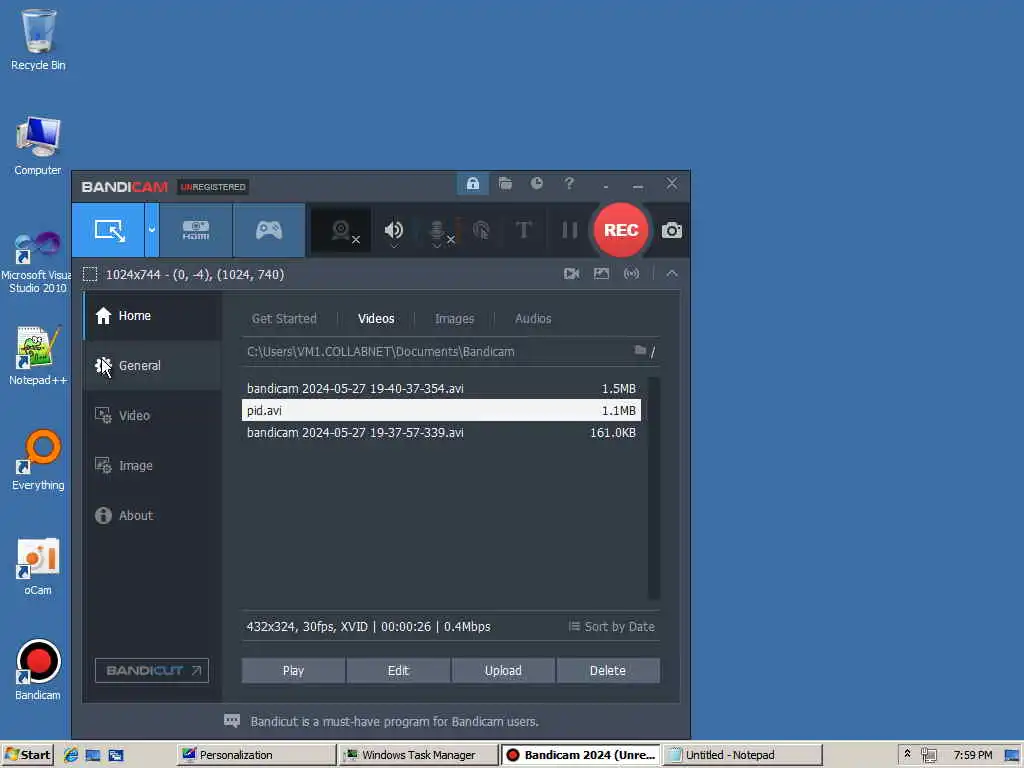Click the lock icon in title bar
Screen dimensions: 1024x768
(473, 184)
